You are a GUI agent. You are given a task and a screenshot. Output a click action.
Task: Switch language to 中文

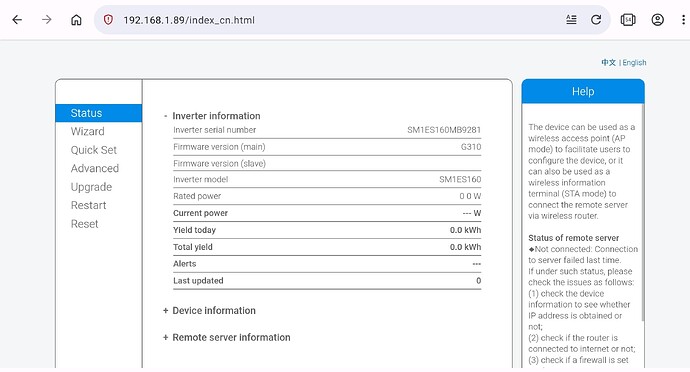[x=609, y=63]
